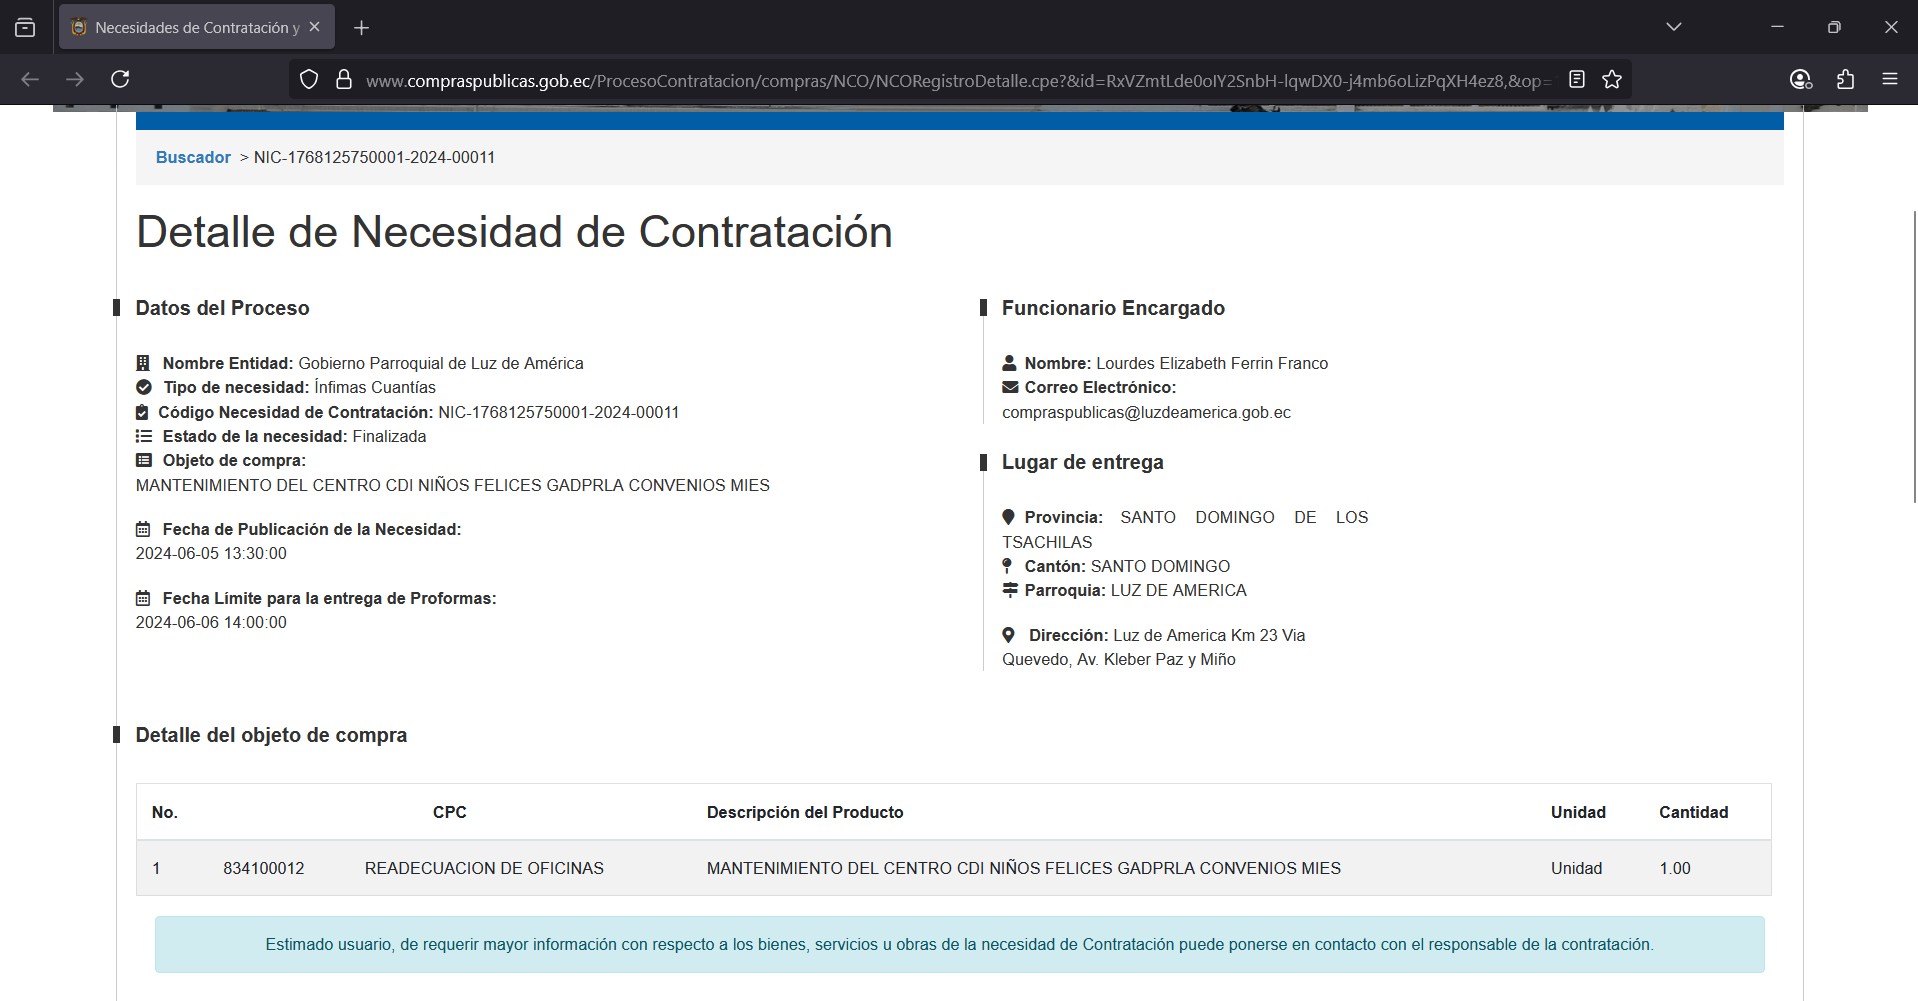This screenshot has height=1001, width=1918.
Task: Click the clipboard icon by Código Necesidad
Action: pos(142,412)
